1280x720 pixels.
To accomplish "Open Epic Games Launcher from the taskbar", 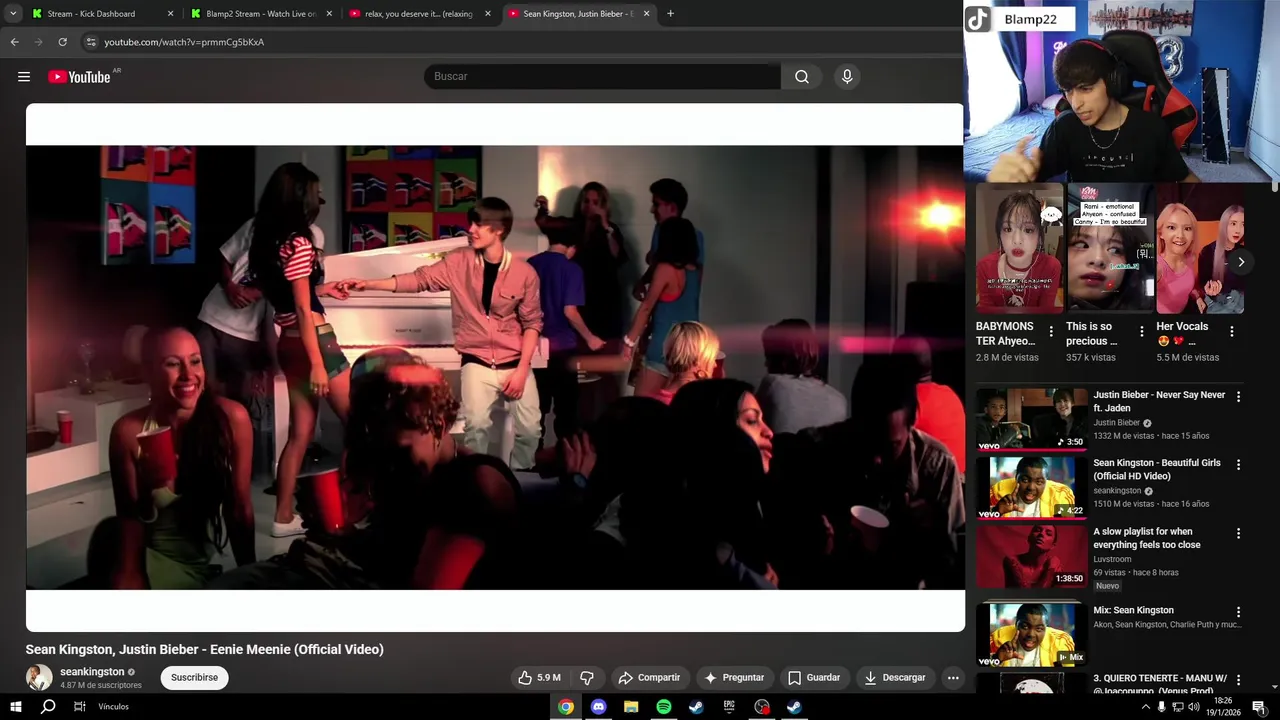I will 729,707.
